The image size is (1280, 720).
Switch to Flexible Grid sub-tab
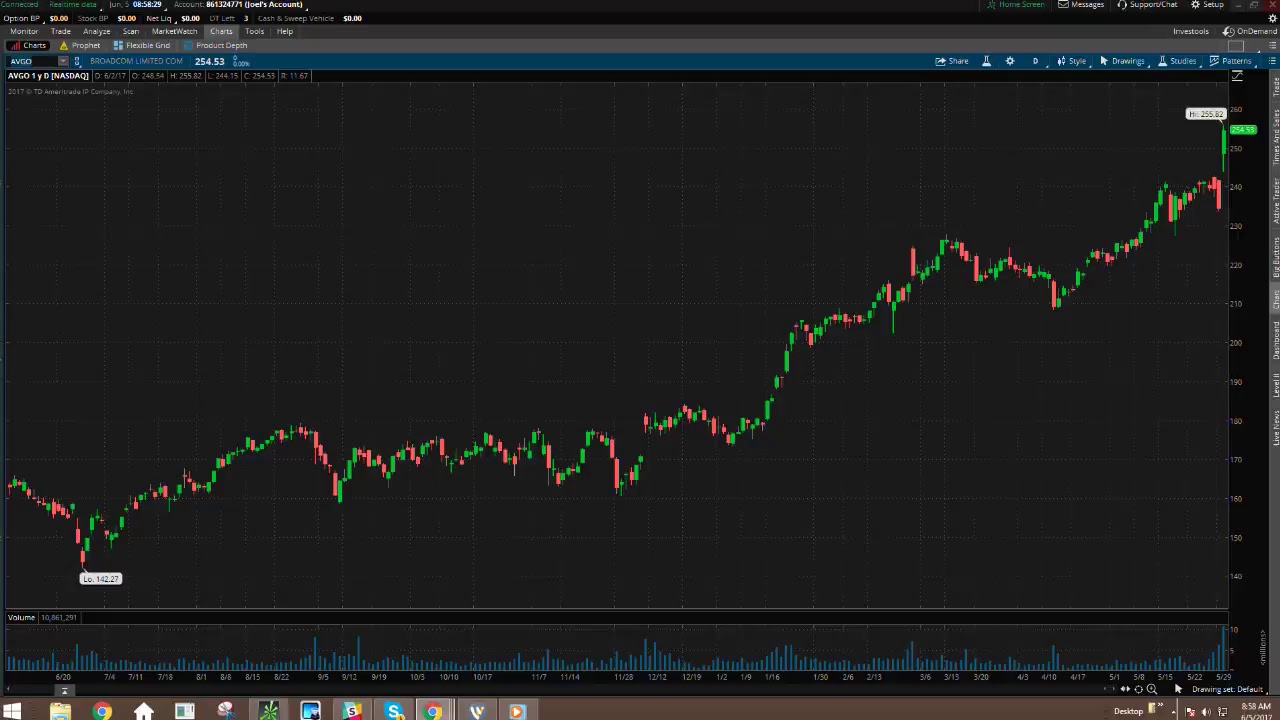(141, 45)
